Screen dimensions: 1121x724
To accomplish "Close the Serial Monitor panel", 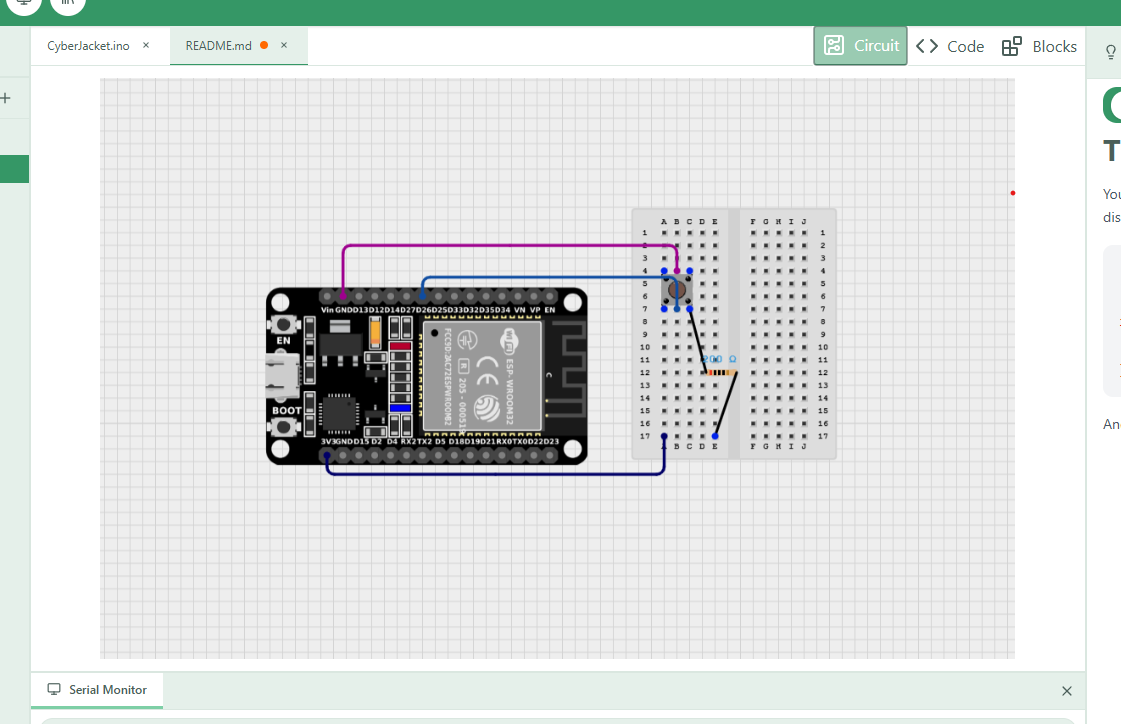I will 1066,691.
